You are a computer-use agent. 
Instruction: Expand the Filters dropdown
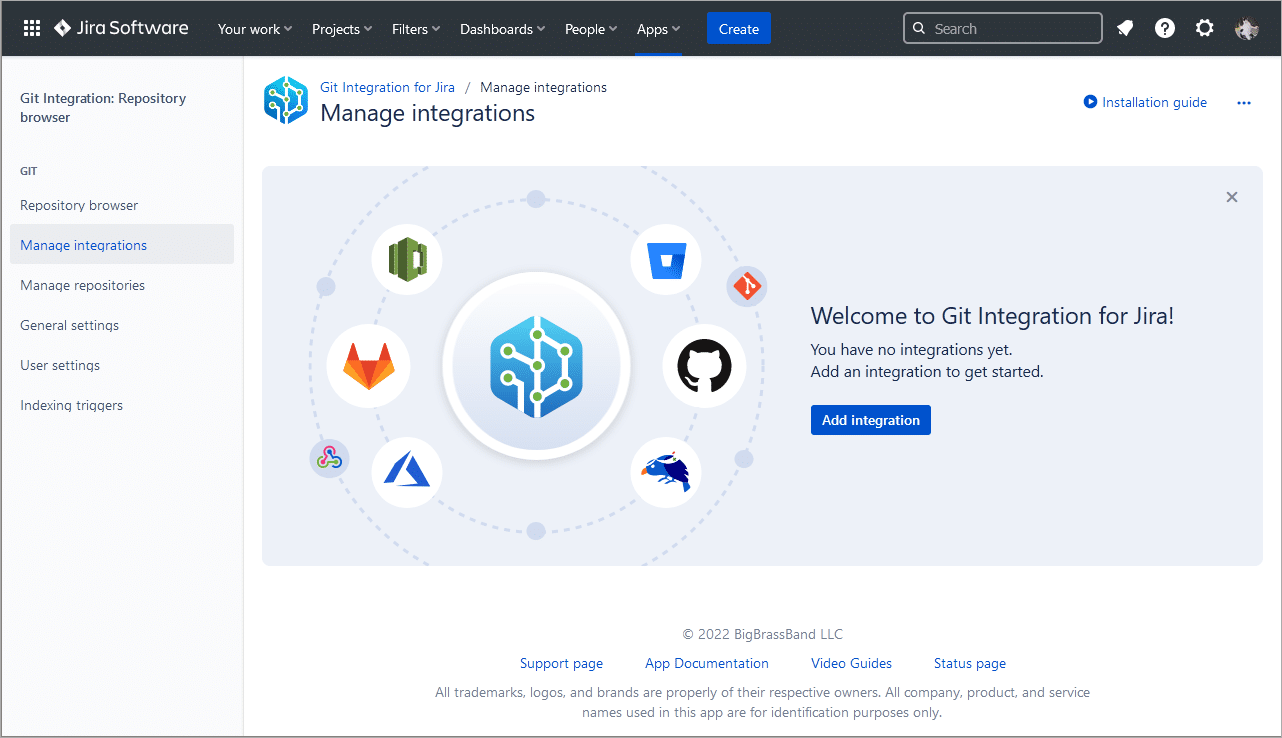click(416, 29)
